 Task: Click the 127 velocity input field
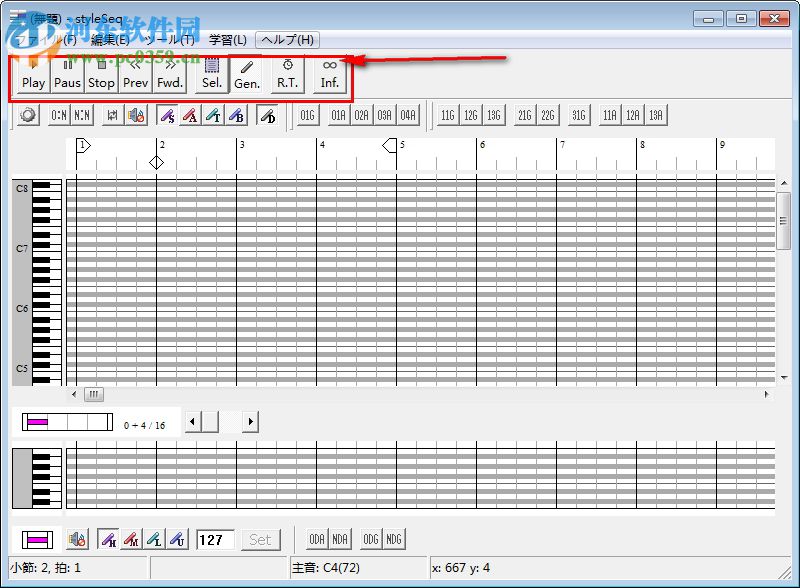pos(216,539)
